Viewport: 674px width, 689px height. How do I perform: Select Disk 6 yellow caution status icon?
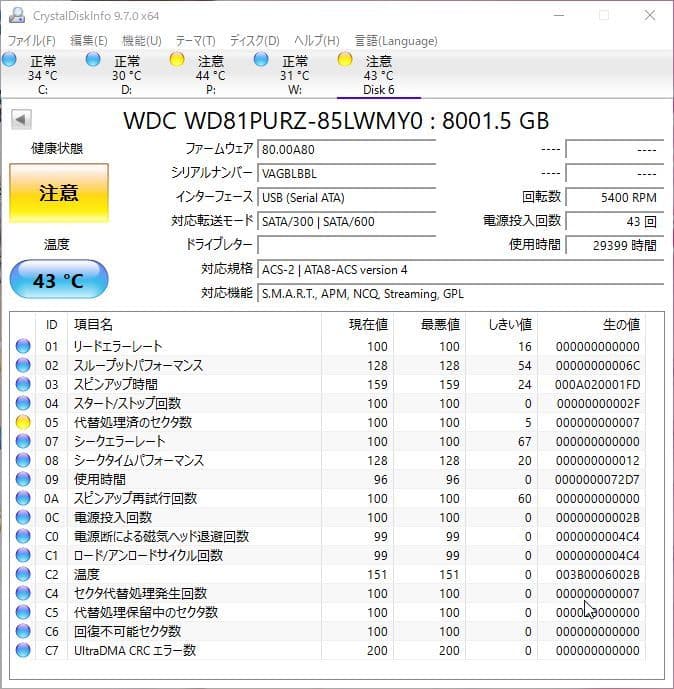click(x=345, y=59)
